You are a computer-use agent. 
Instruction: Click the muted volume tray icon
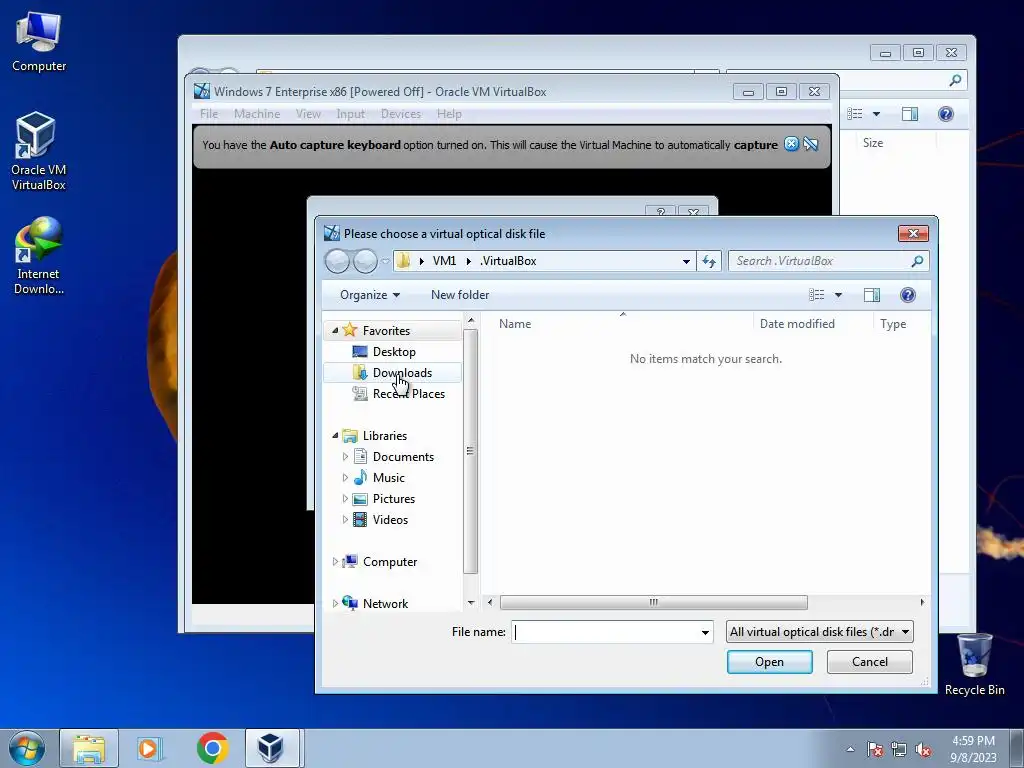(x=923, y=750)
